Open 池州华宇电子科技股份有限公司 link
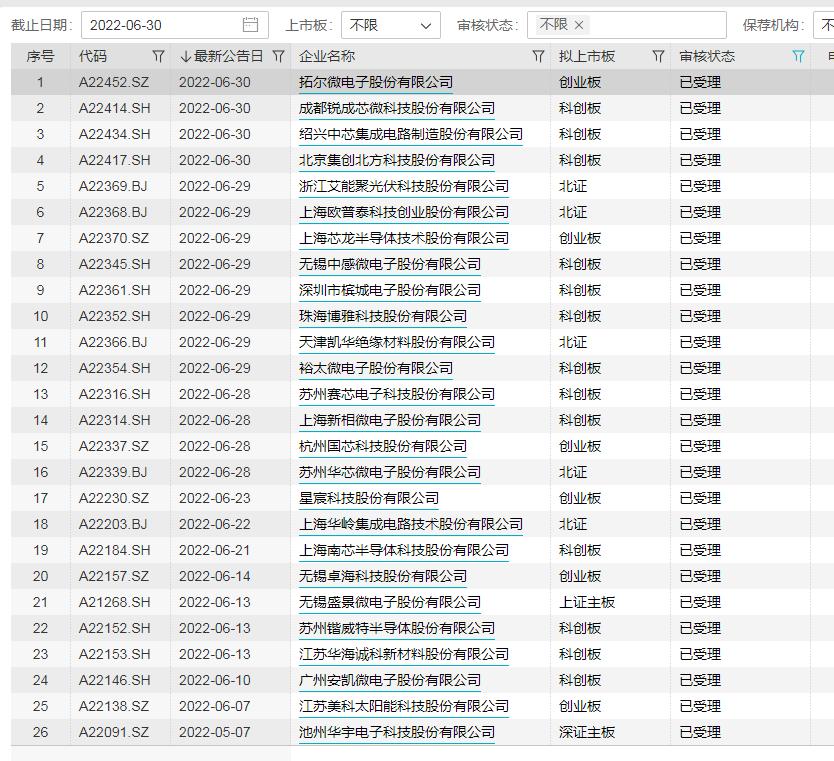Screen dimensions: 834x761 397,733
